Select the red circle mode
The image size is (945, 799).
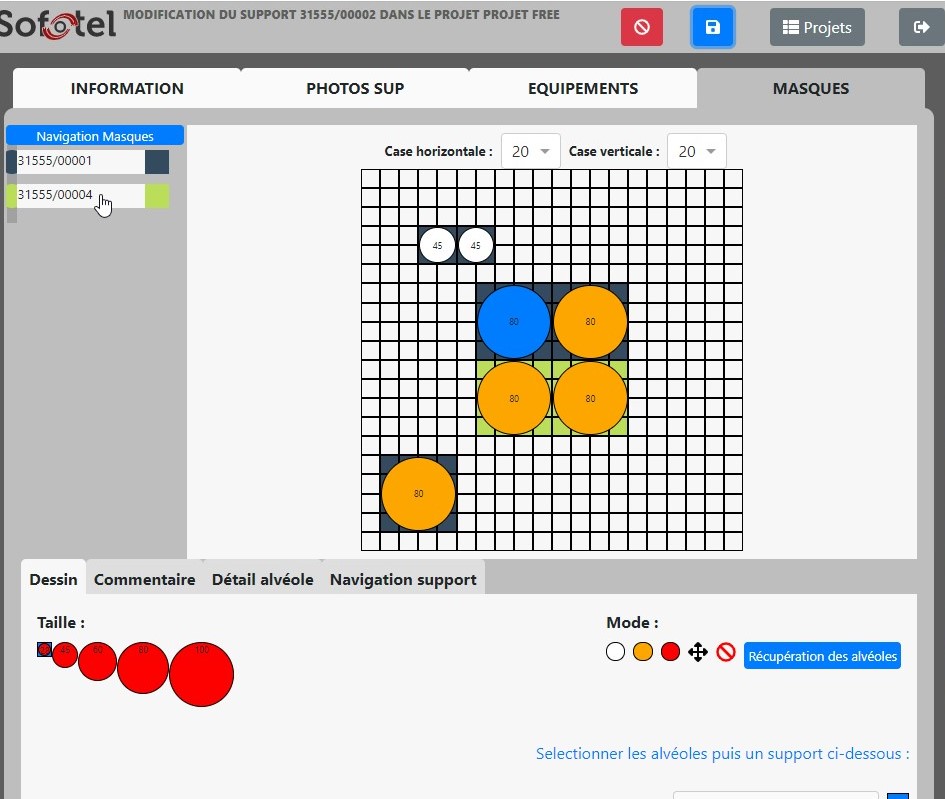coord(670,651)
